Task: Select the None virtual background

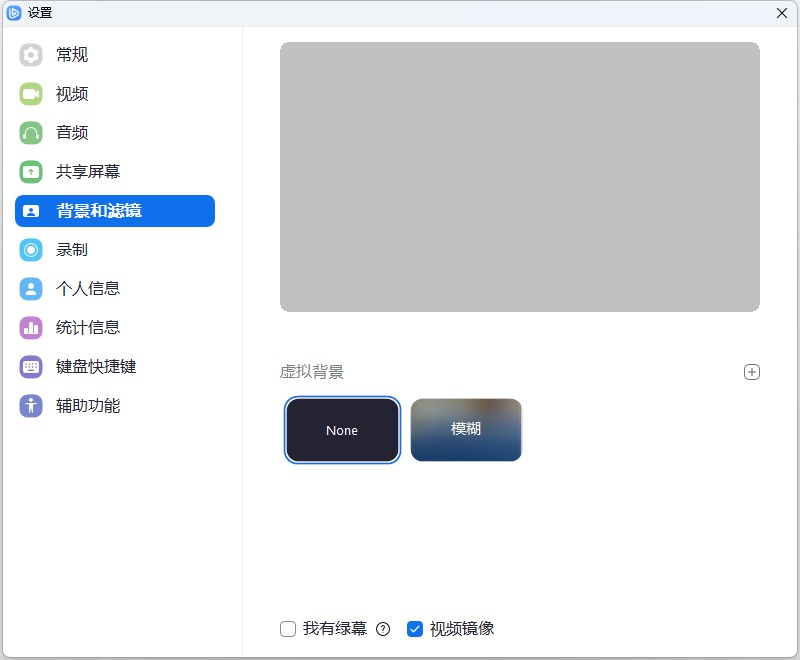Action: pyautogui.click(x=342, y=430)
